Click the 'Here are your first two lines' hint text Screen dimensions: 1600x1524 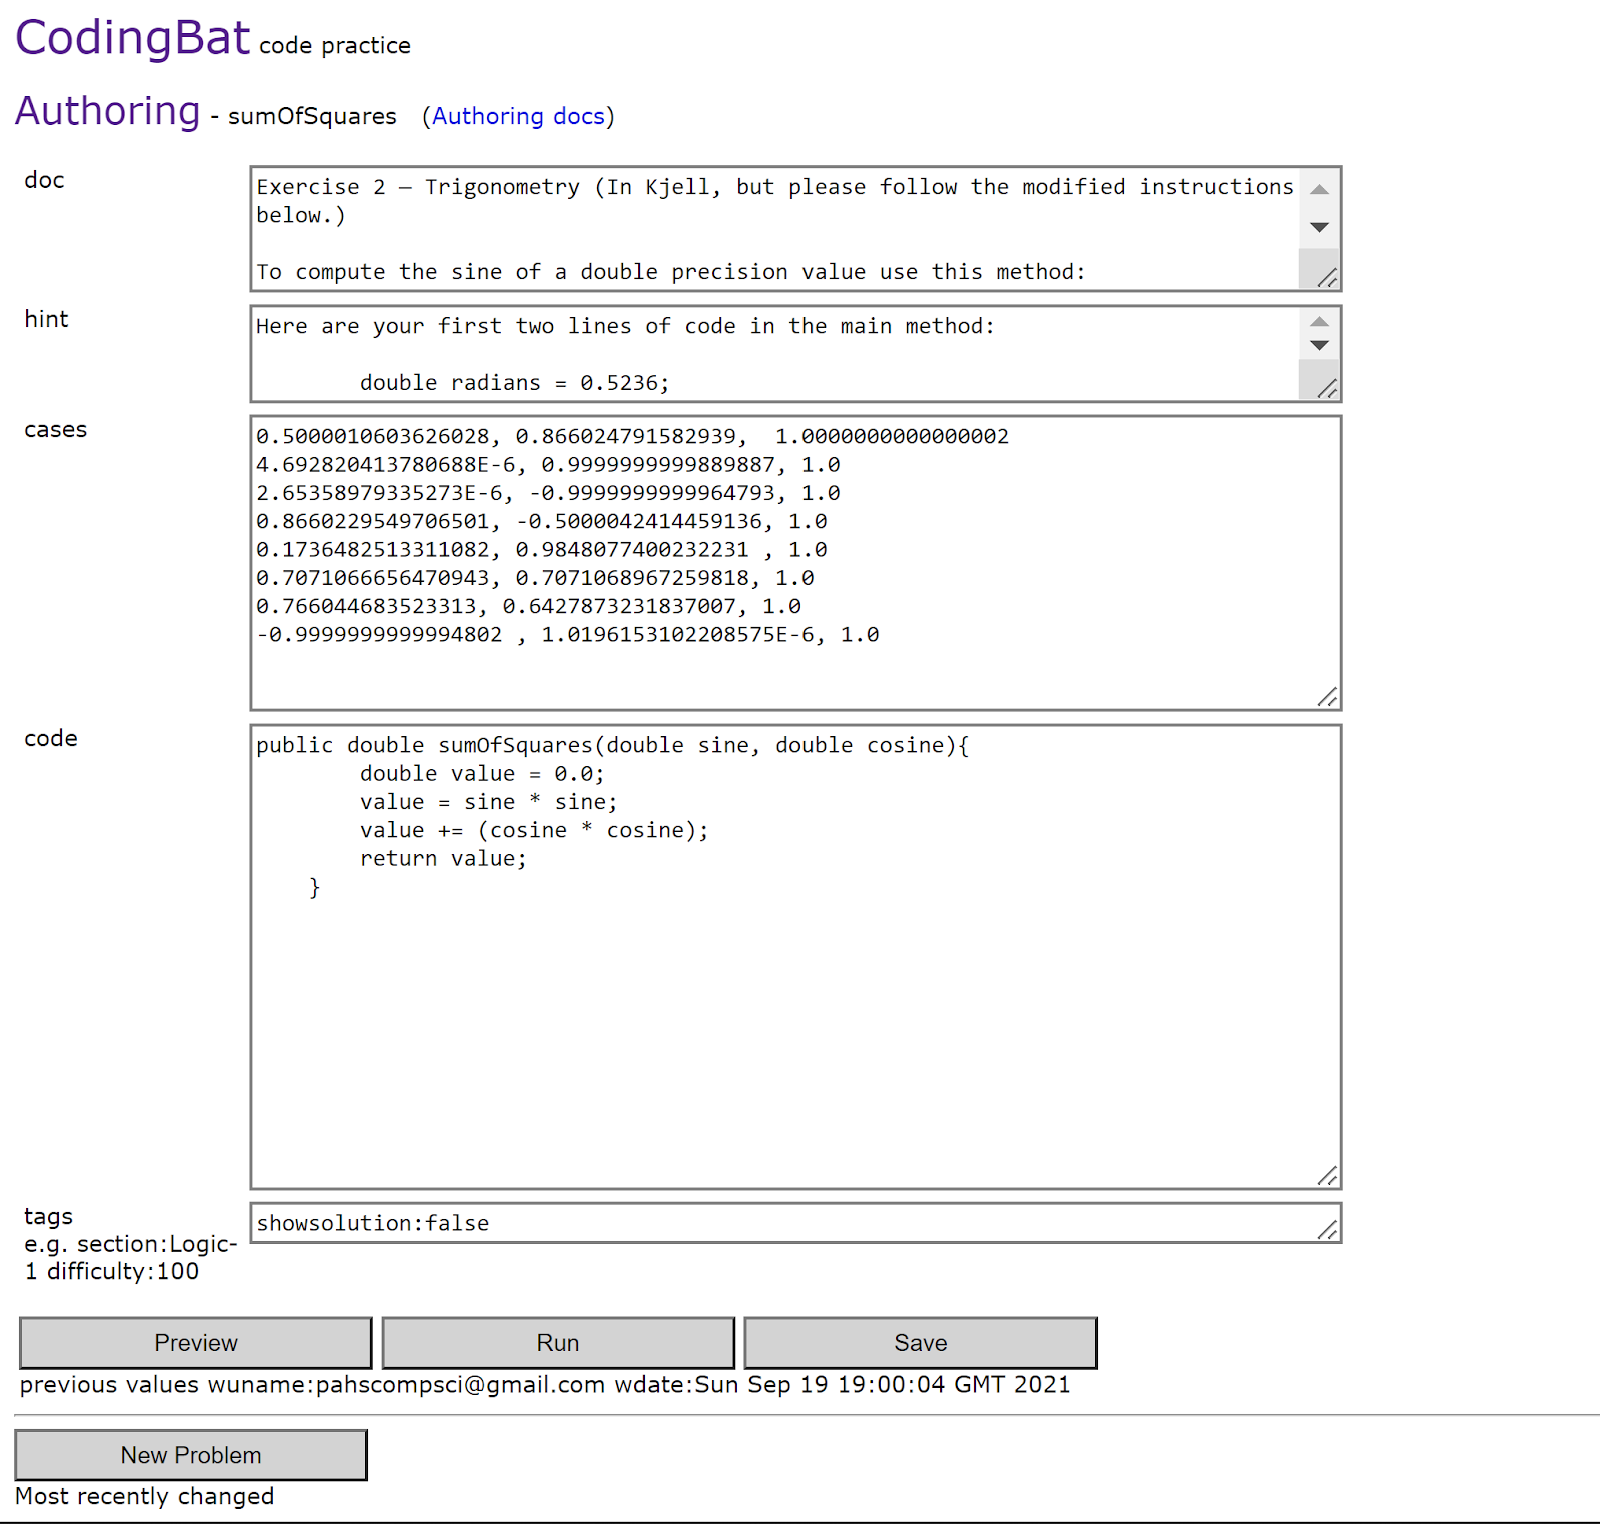[x=625, y=326]
